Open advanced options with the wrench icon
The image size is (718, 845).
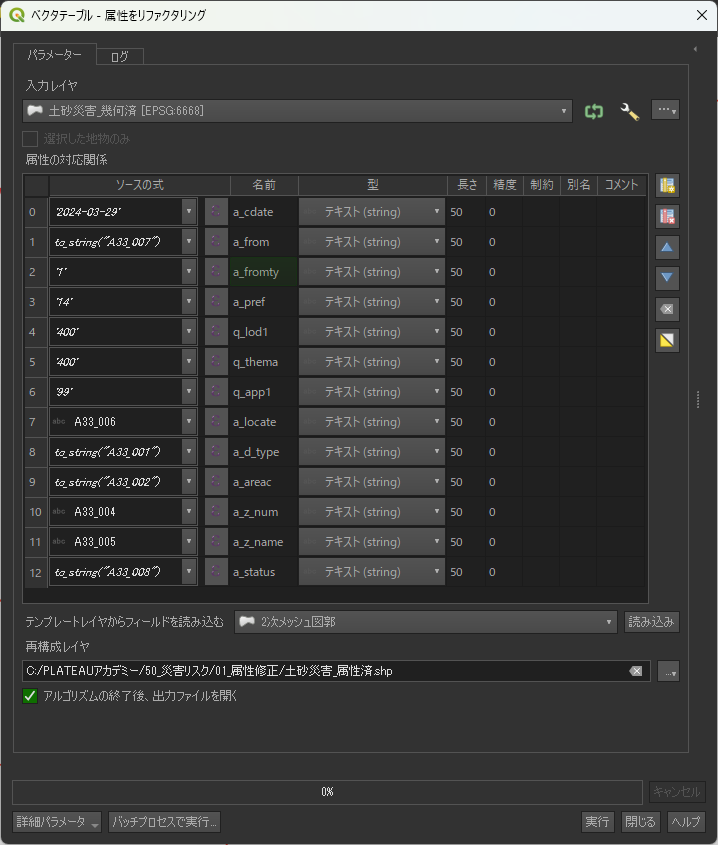click(x=629, y=112)
